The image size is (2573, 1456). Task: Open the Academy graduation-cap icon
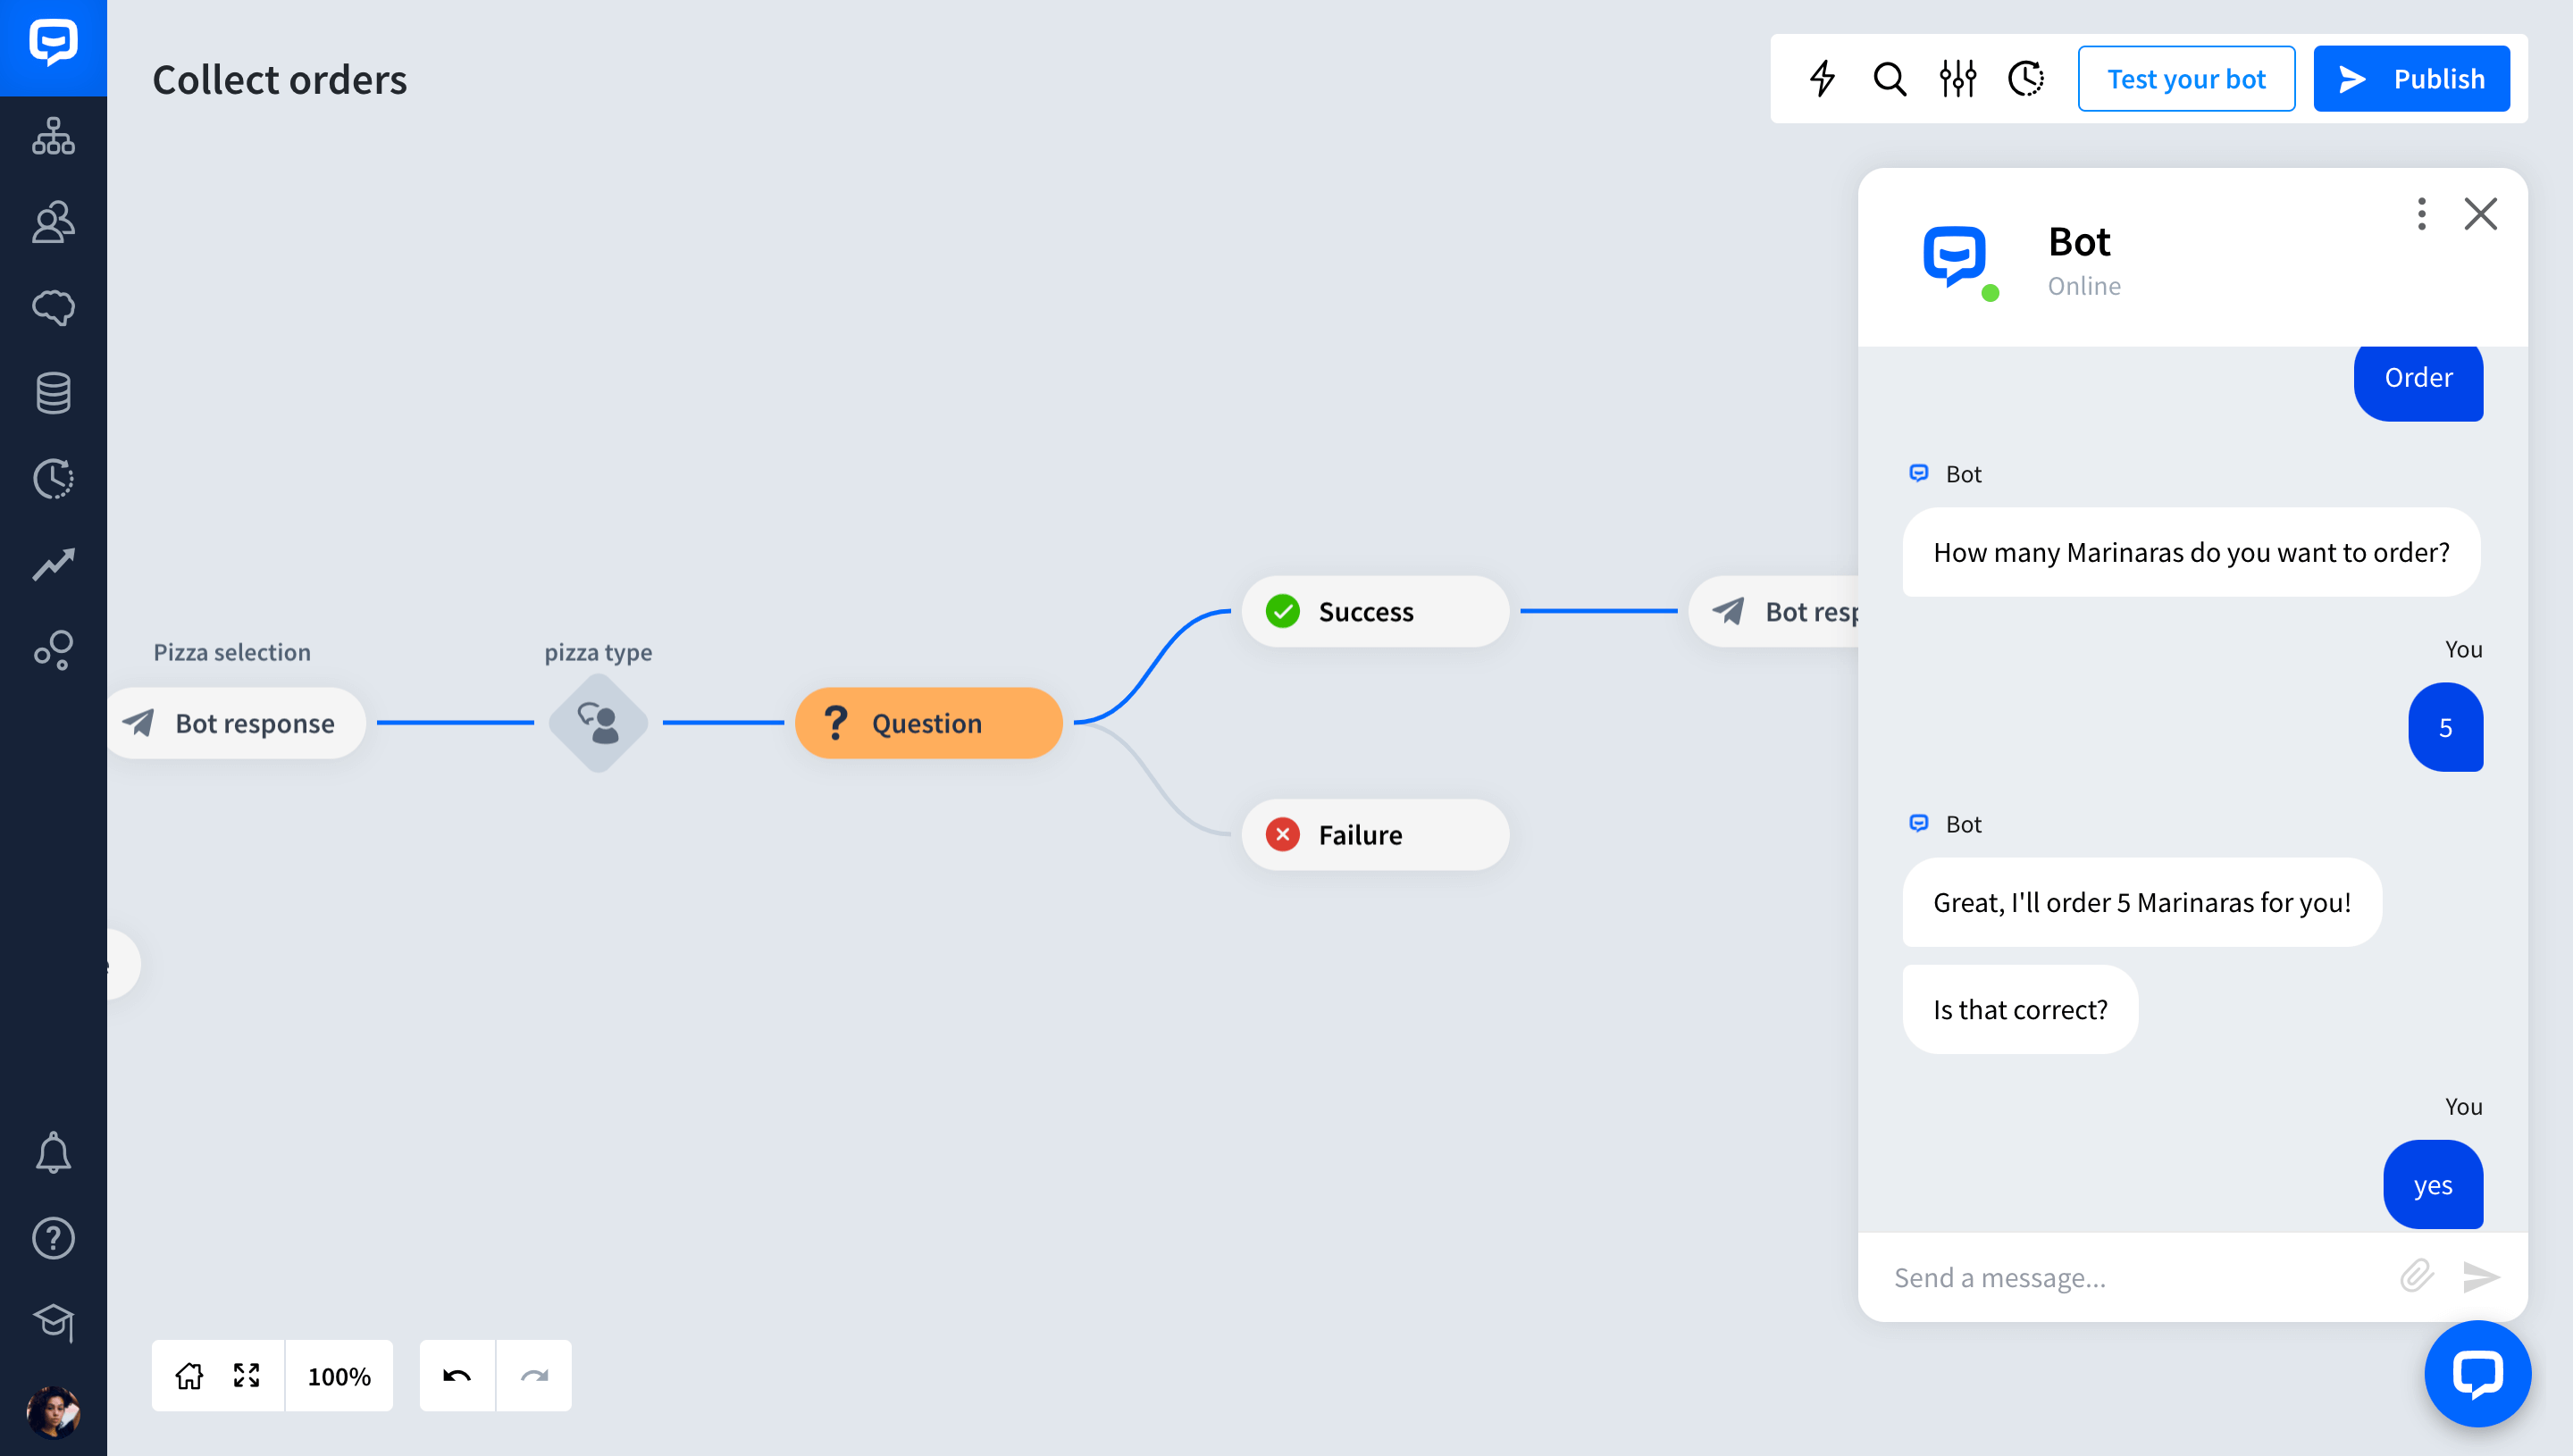pos(53,1323)
